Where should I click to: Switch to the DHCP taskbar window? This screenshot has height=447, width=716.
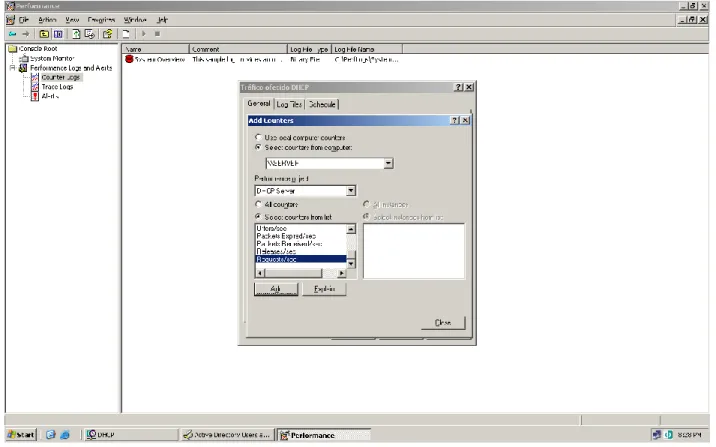pos(131,435)
